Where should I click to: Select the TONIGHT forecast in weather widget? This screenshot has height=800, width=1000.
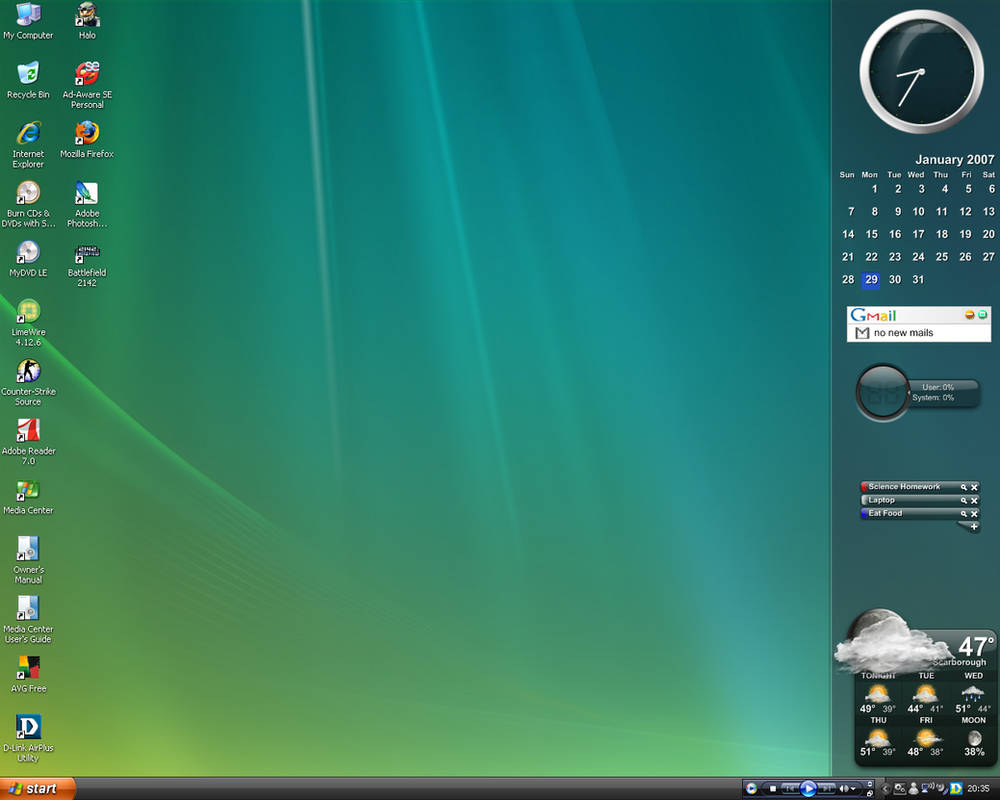pos(878,693)
